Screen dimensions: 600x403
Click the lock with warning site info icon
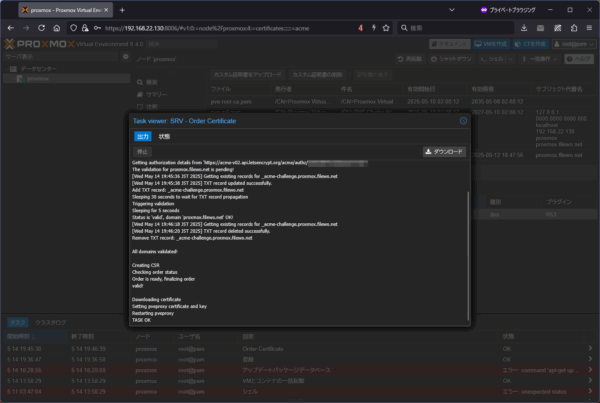coord(85,28)
